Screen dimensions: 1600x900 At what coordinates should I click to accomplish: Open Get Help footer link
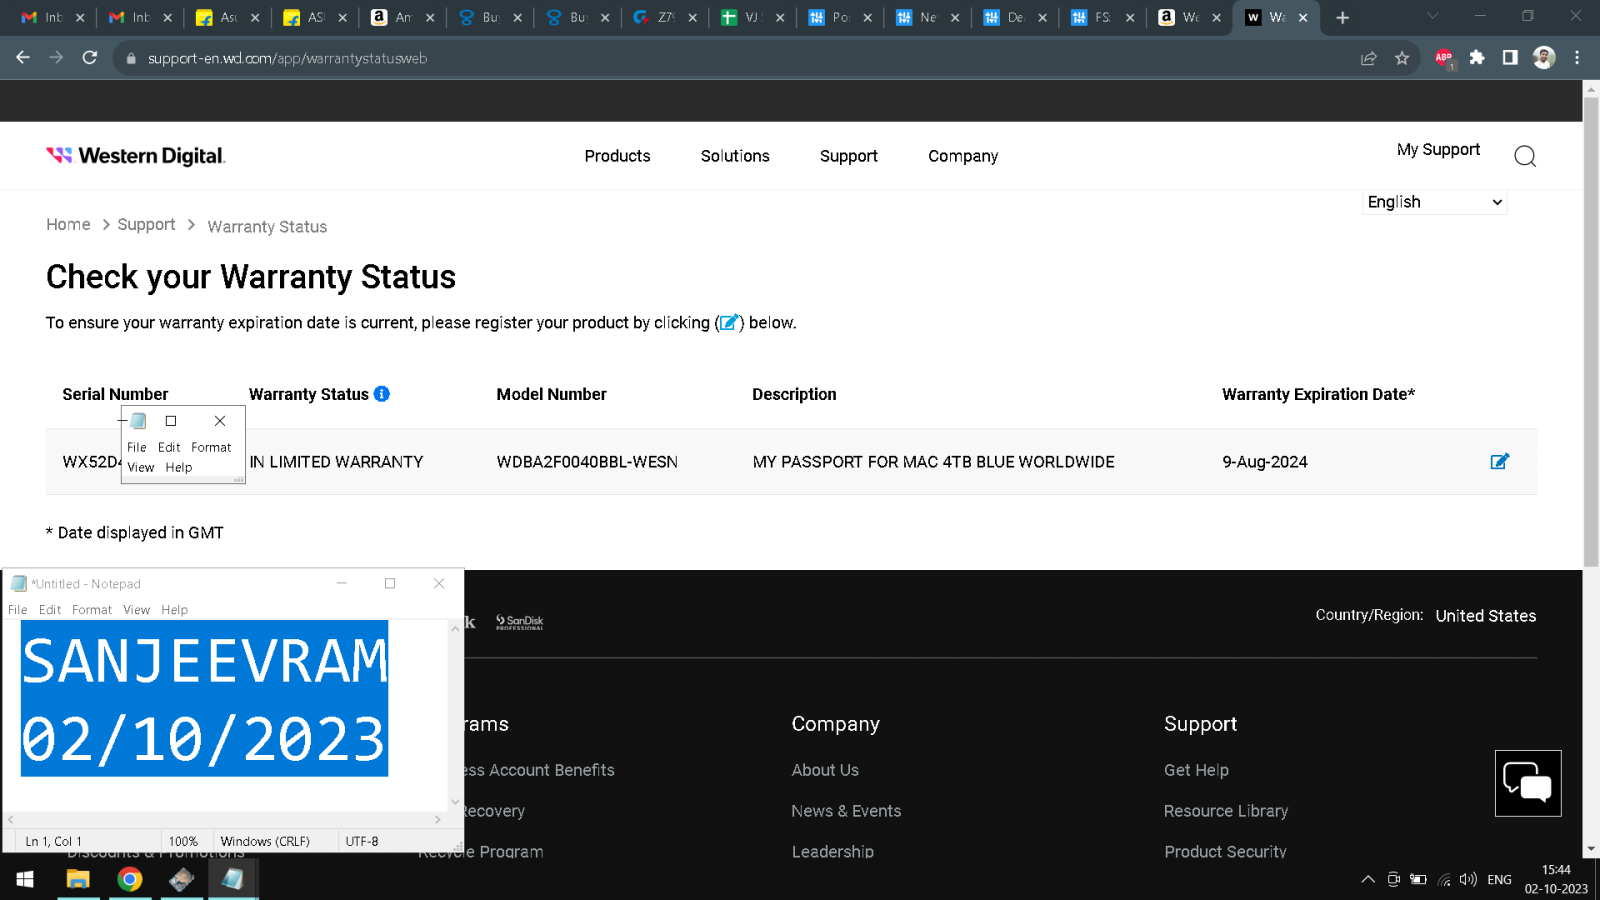(1196, 770)
